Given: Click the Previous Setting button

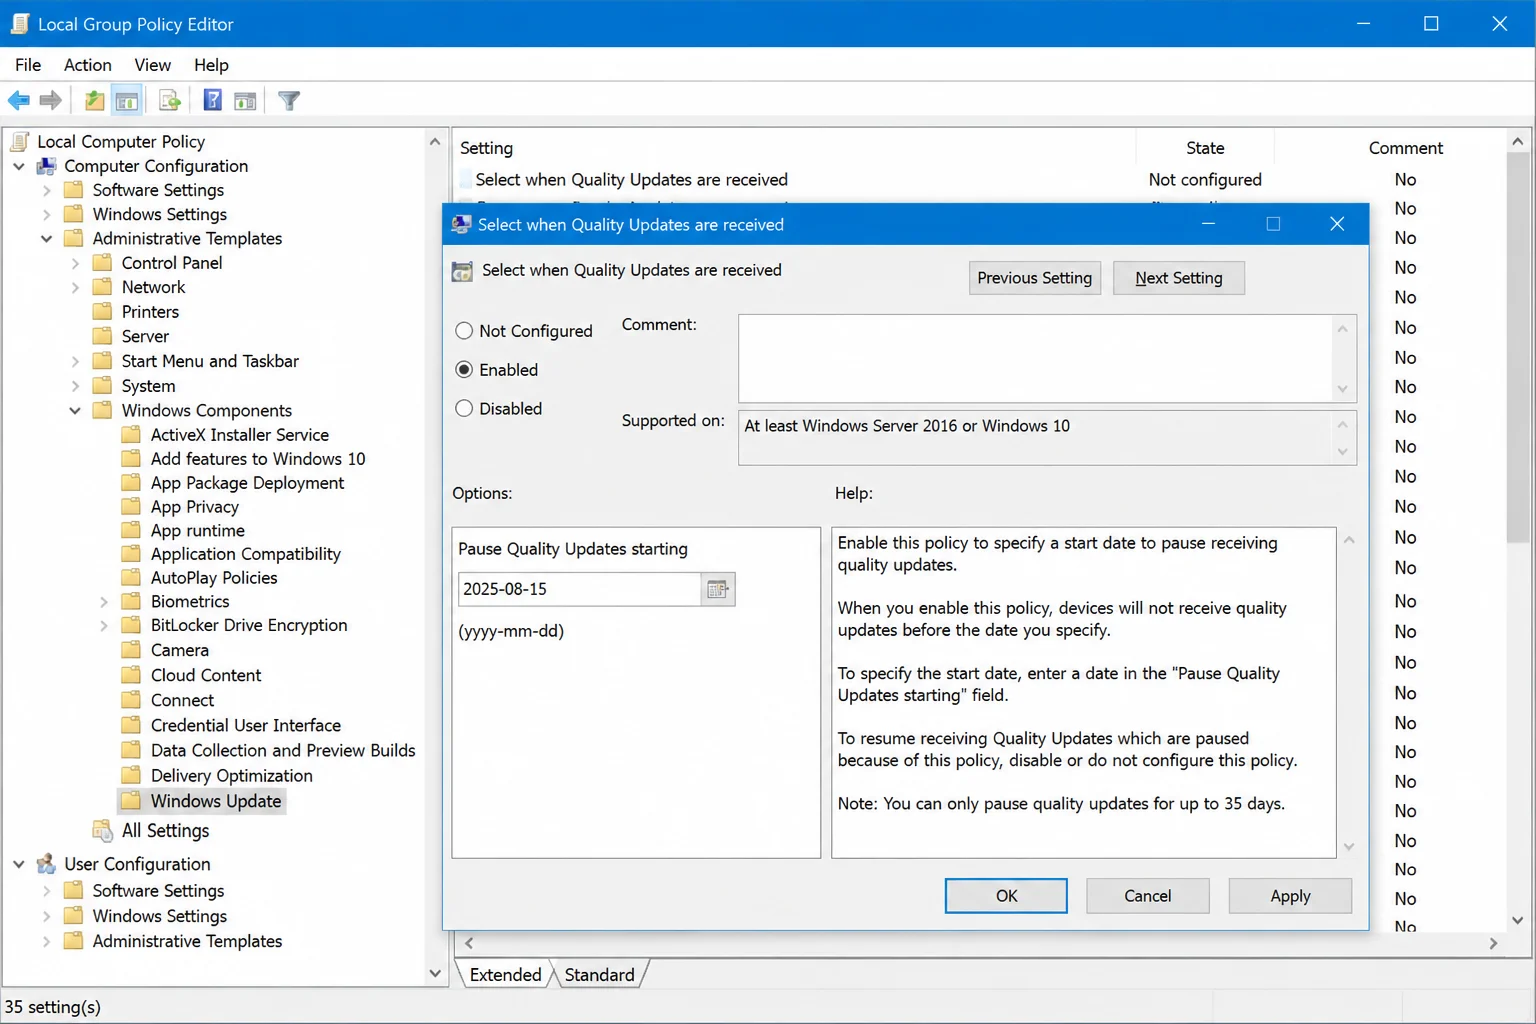Looking at the screenshot, I should click(x=1035, y=278).
